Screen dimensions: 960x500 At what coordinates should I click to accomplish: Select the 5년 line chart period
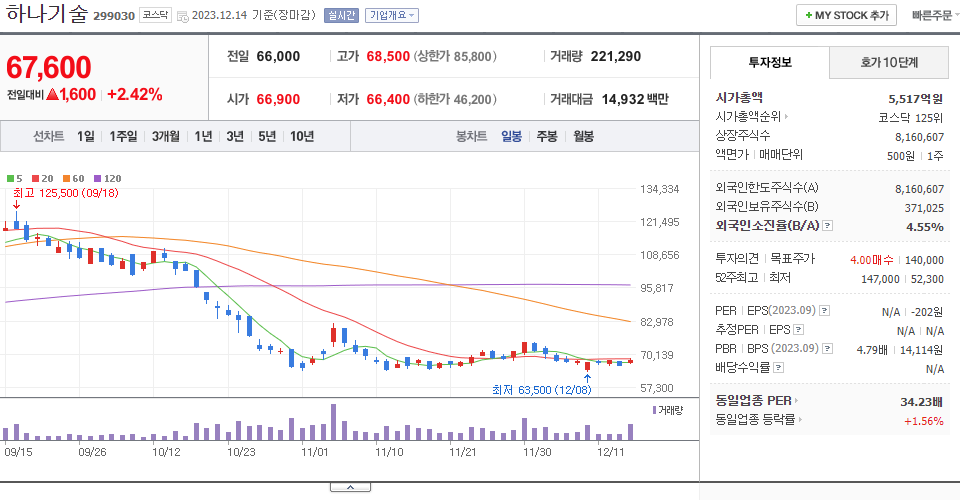point(267,136)
